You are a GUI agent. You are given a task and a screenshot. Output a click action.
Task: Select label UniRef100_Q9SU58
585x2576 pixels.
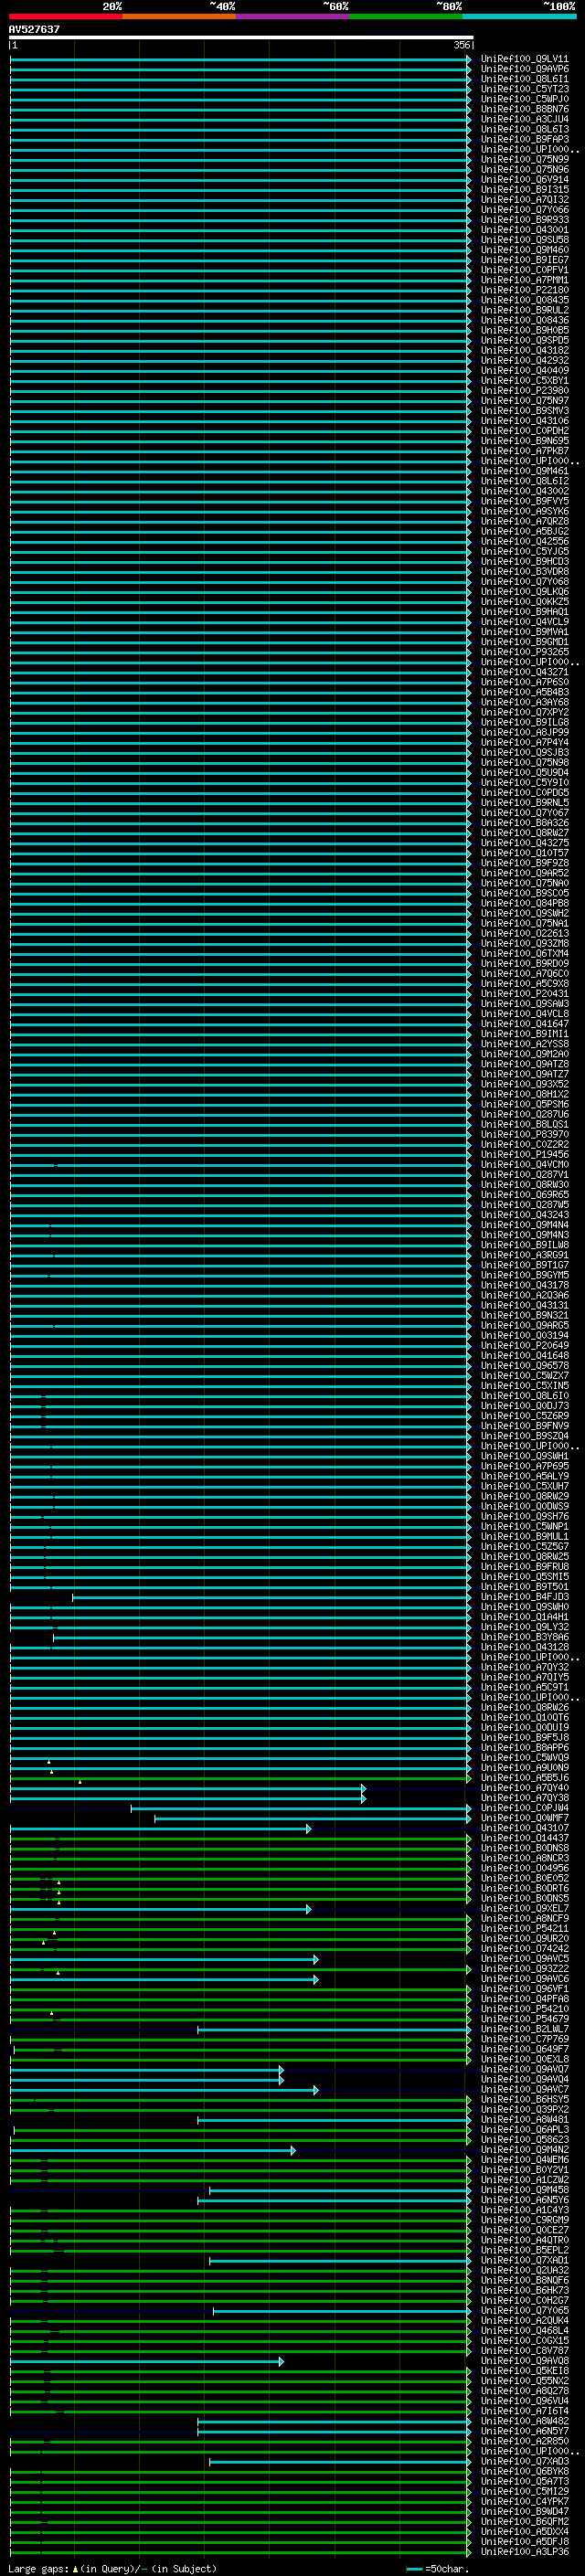(x=525, y=240)
